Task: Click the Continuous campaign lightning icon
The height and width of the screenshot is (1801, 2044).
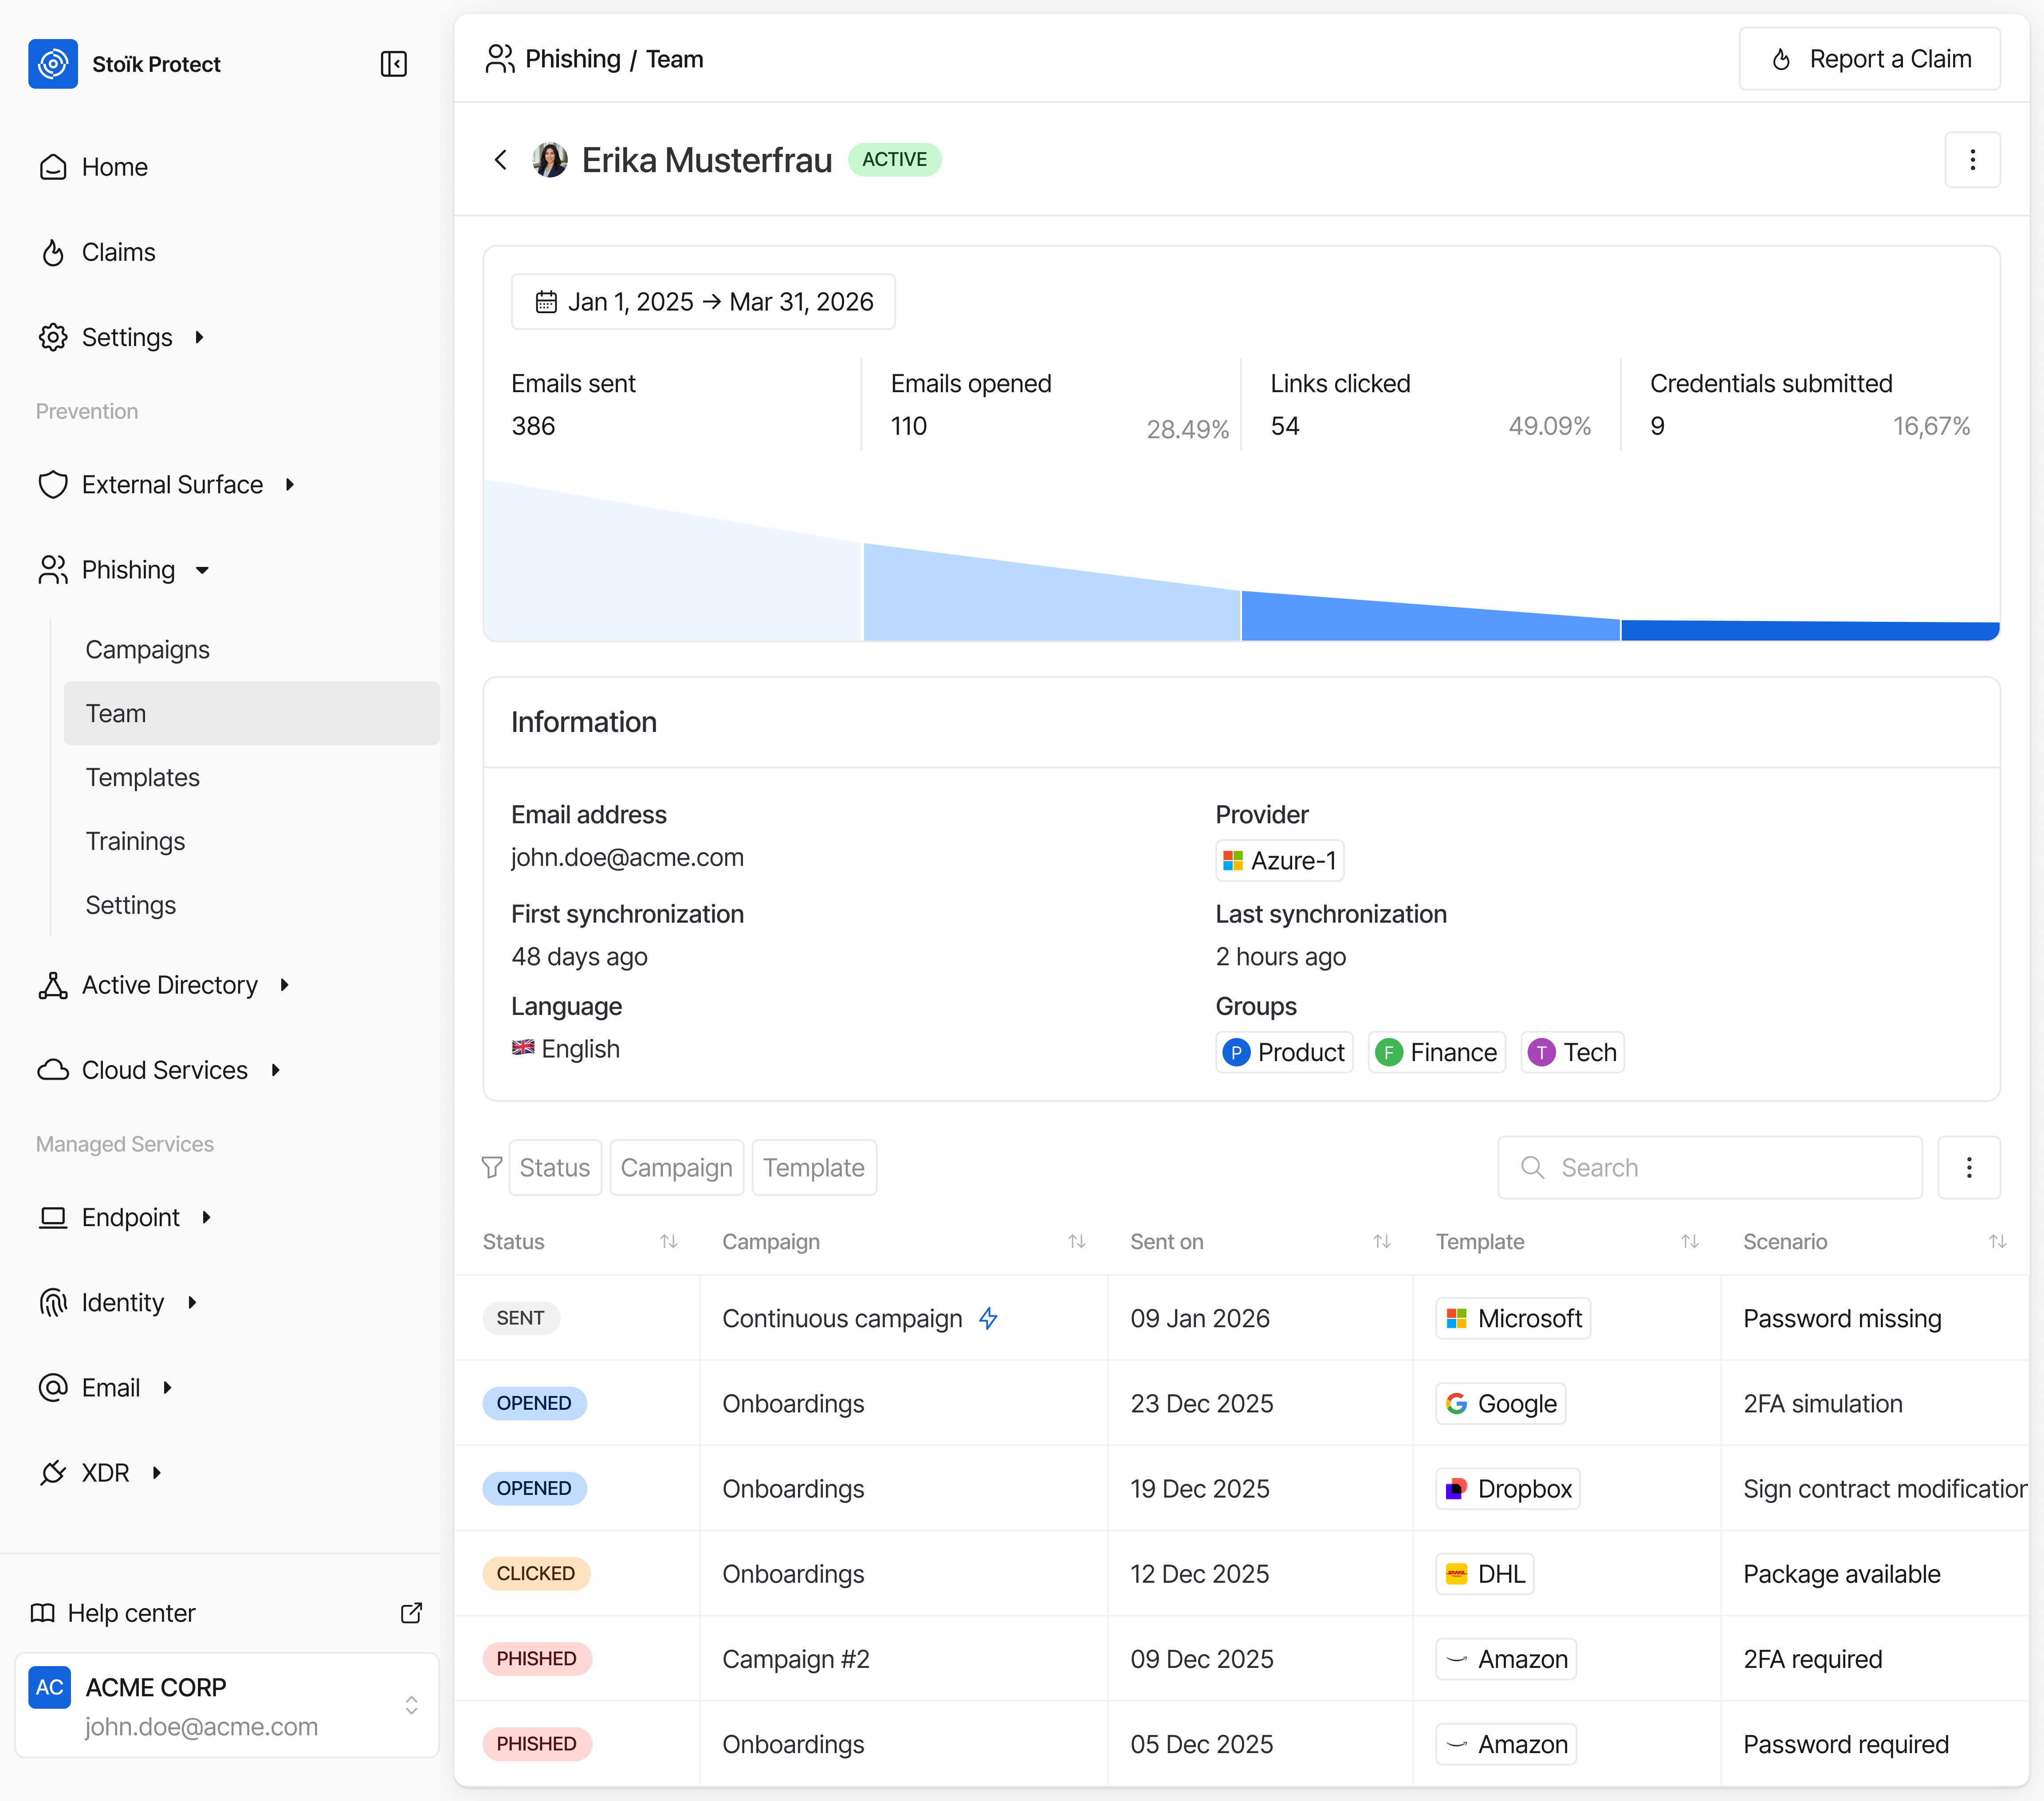Action: pos(988,1318)
